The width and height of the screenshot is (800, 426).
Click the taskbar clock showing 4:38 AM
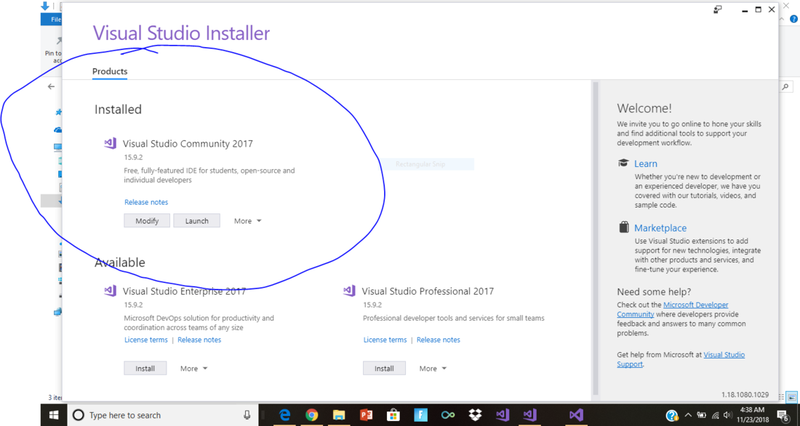(752, 415)
